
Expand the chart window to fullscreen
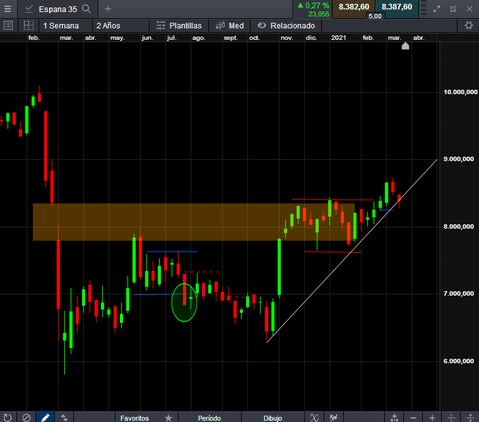coord(436,9)
